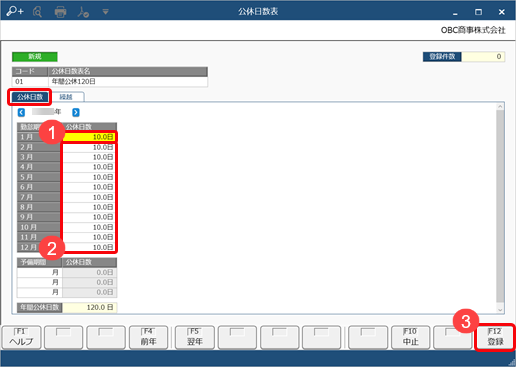Viewport: 516px width, 367px height.
Task: Close the 公休日数表 window
Action: click(x=502, y=12)
